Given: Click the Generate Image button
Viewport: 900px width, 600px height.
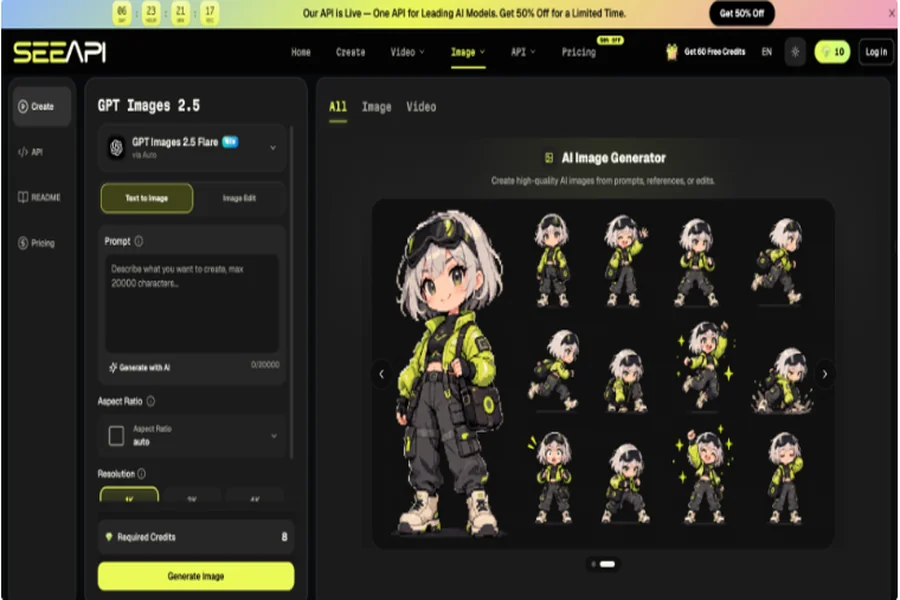Looking at the screenshot, I should pyautogui.click(x=196, y=576).
